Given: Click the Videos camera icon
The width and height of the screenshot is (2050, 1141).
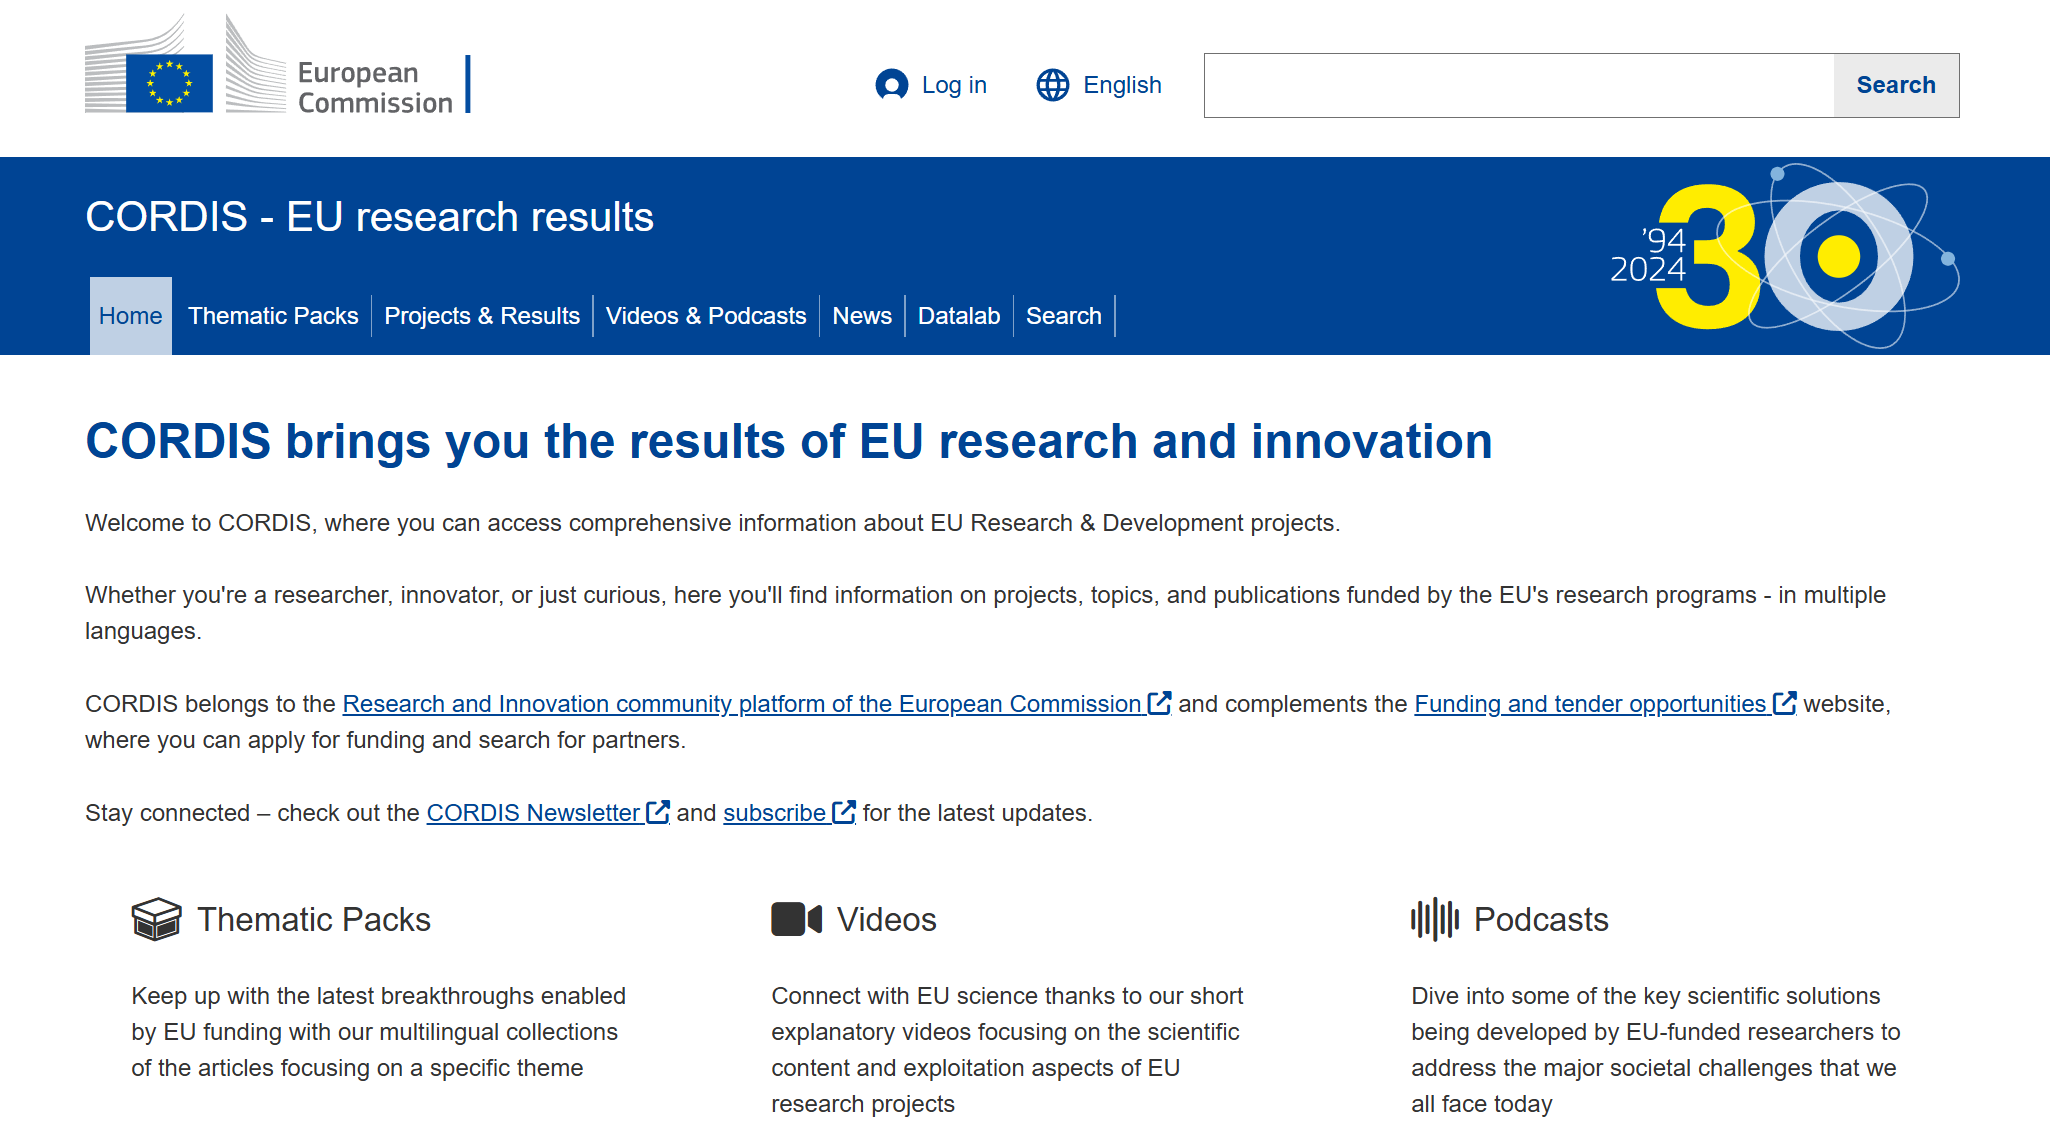Looking at the screenshot, I should point(796,919).
